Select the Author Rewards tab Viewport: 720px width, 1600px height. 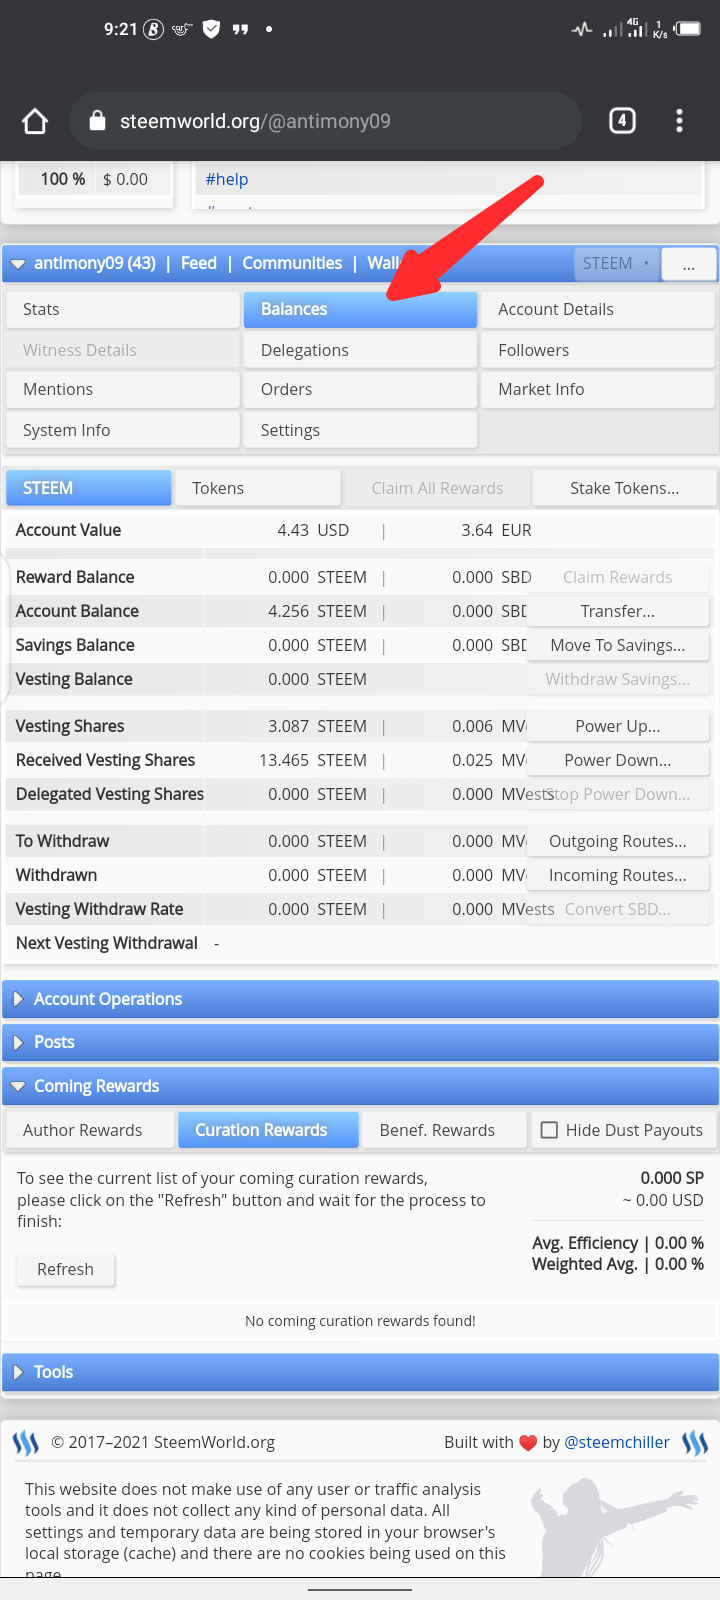pos(90,1130)
